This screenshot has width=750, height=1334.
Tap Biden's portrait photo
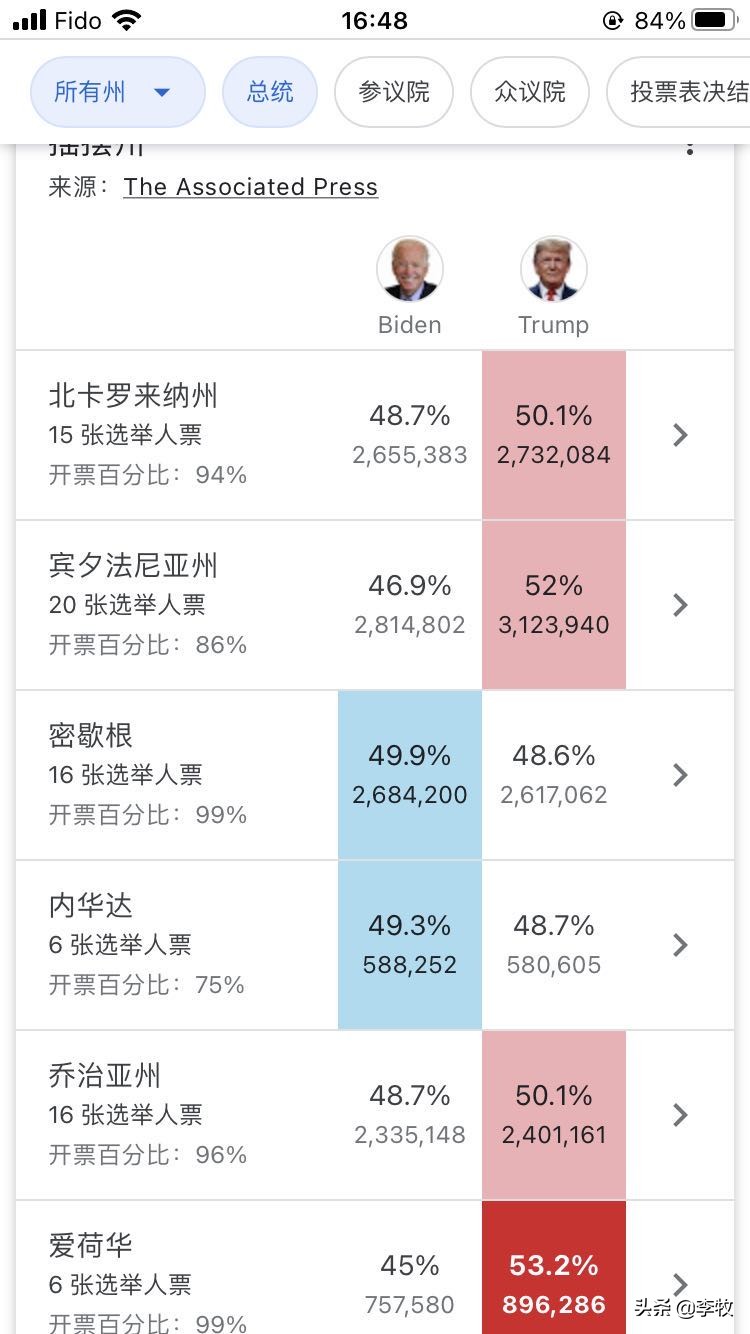410,269
